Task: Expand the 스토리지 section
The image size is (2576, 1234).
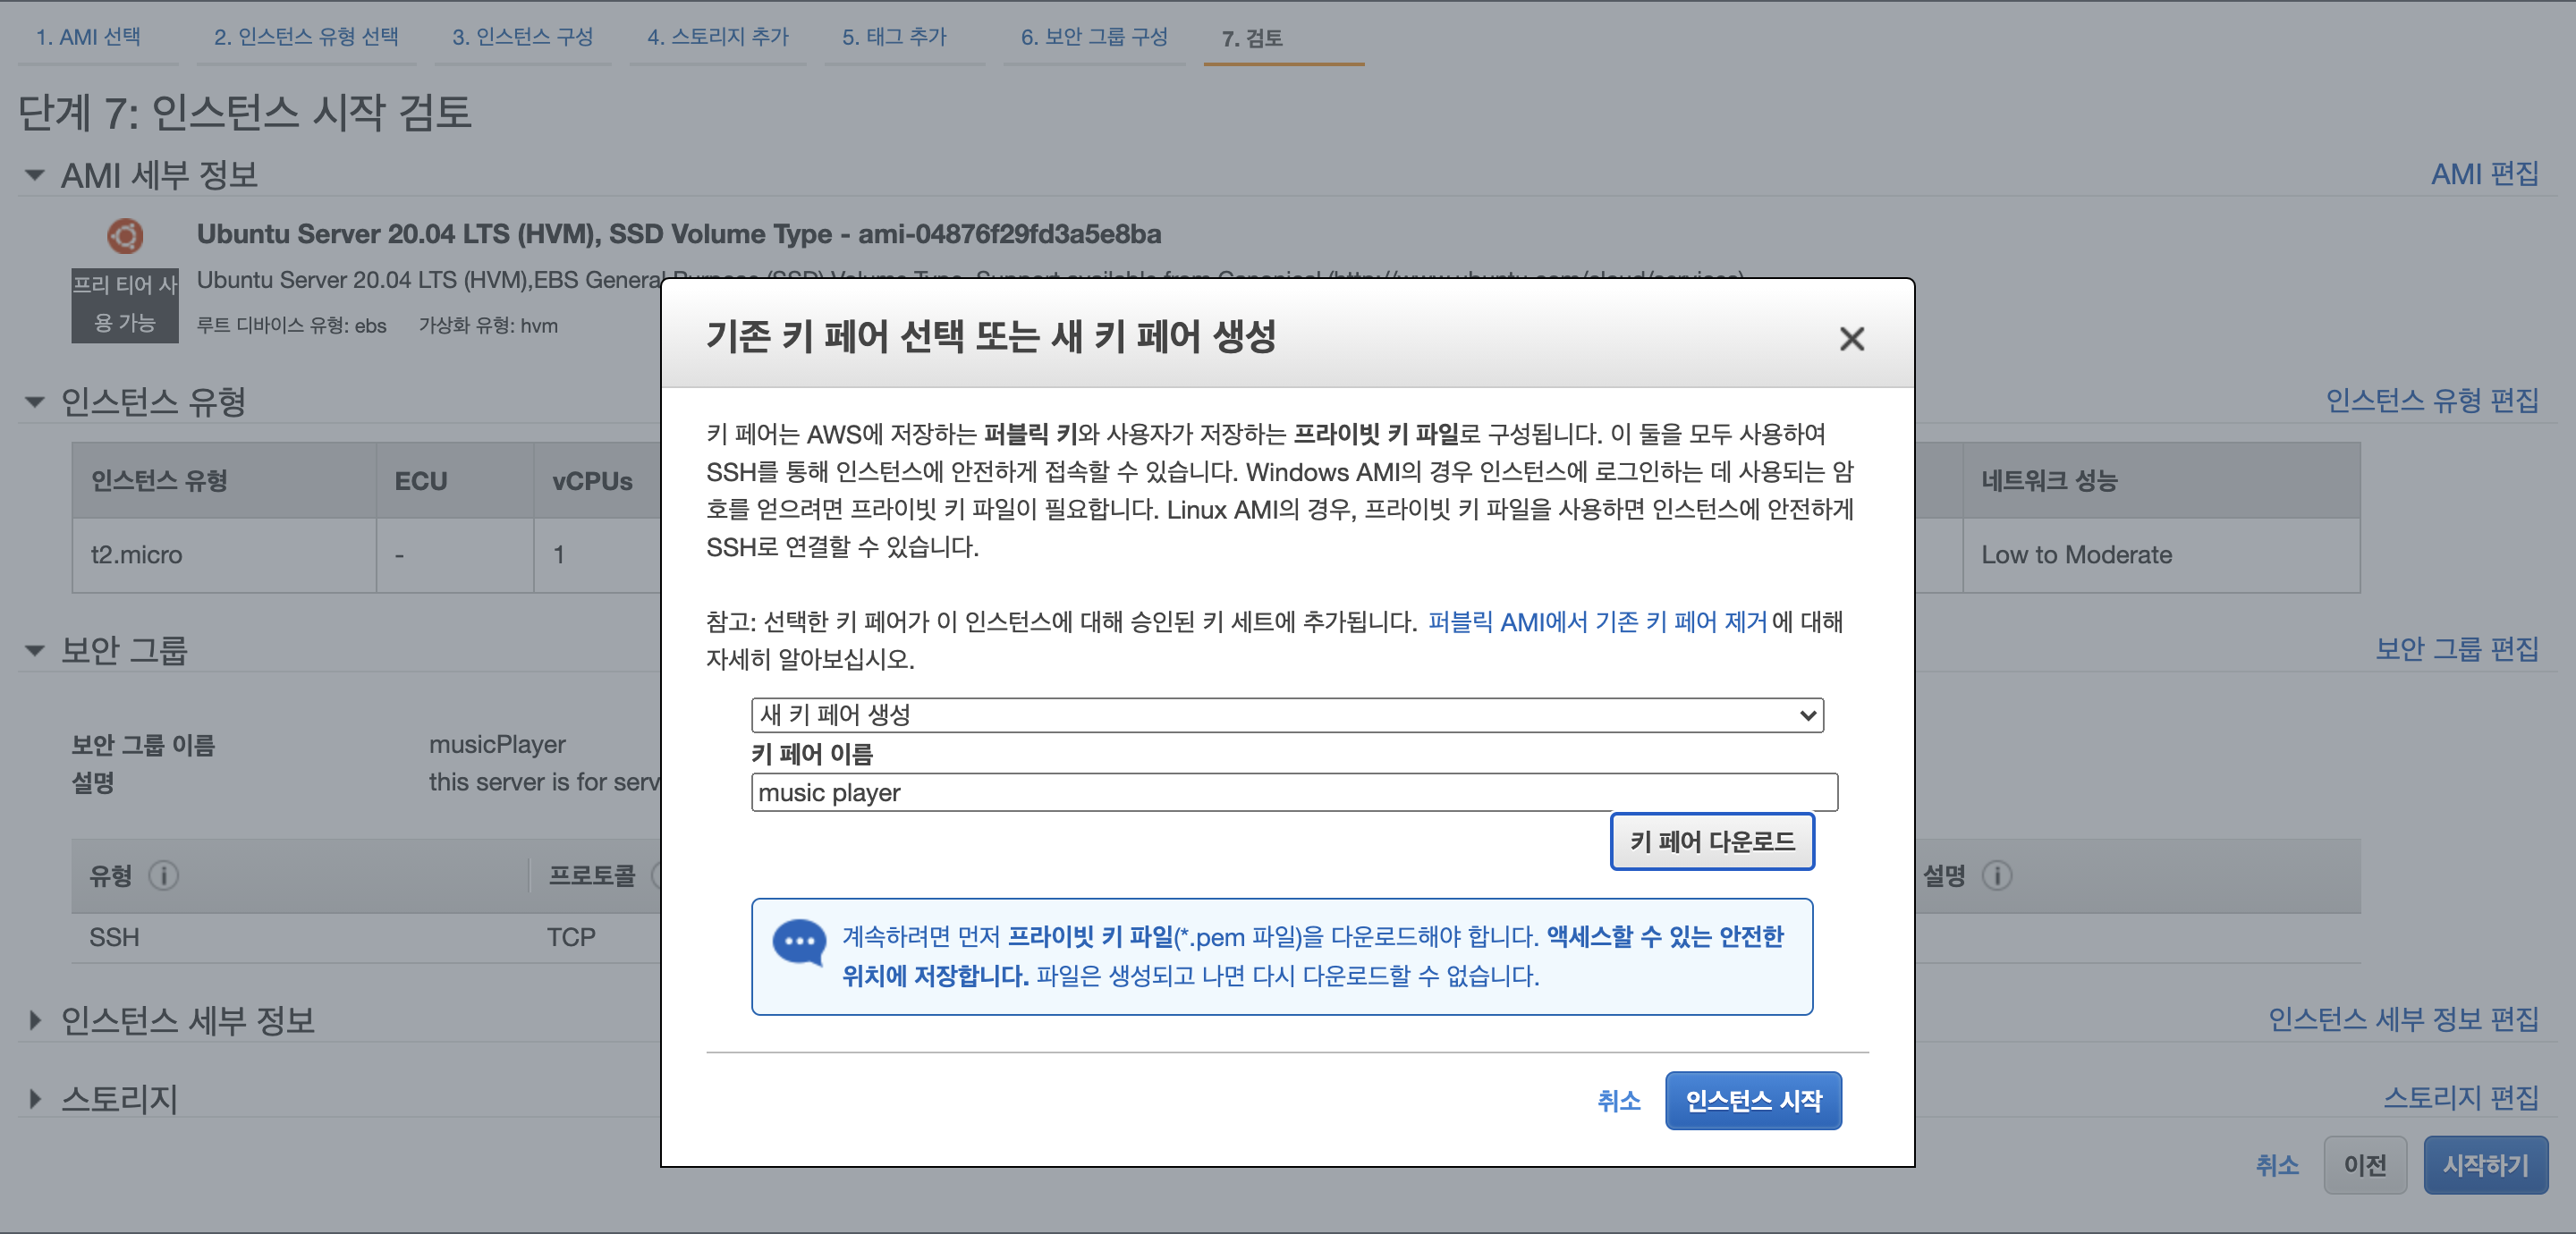Action: point(35,1099)
